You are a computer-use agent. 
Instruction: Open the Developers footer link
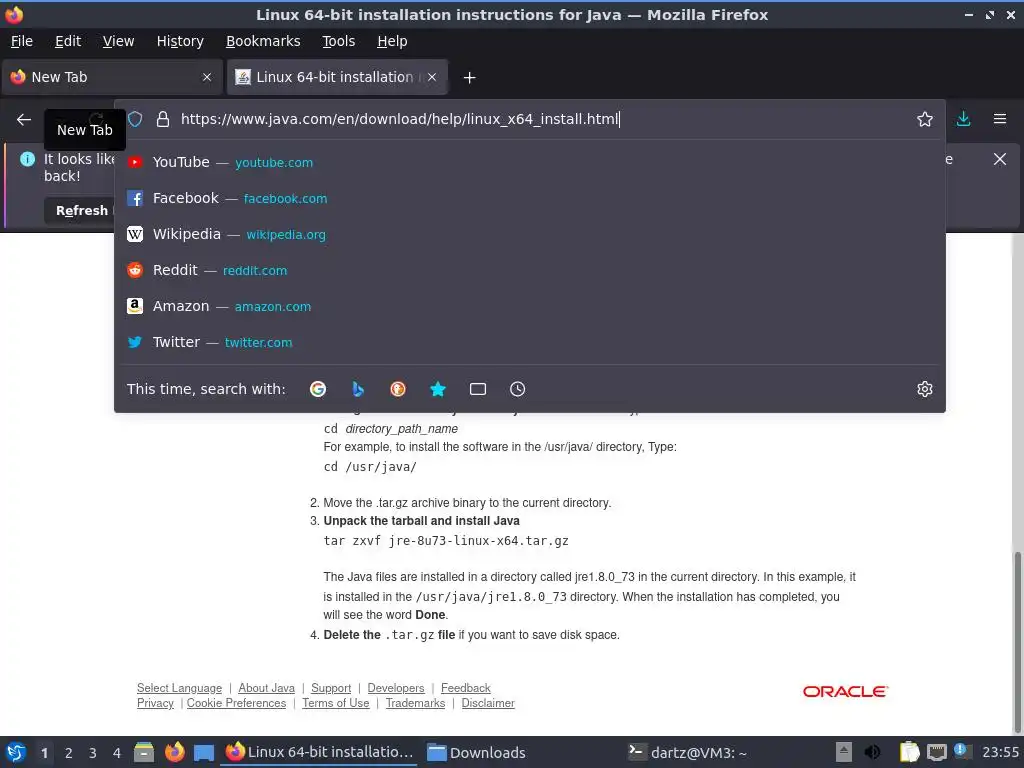tap(396, 688)
